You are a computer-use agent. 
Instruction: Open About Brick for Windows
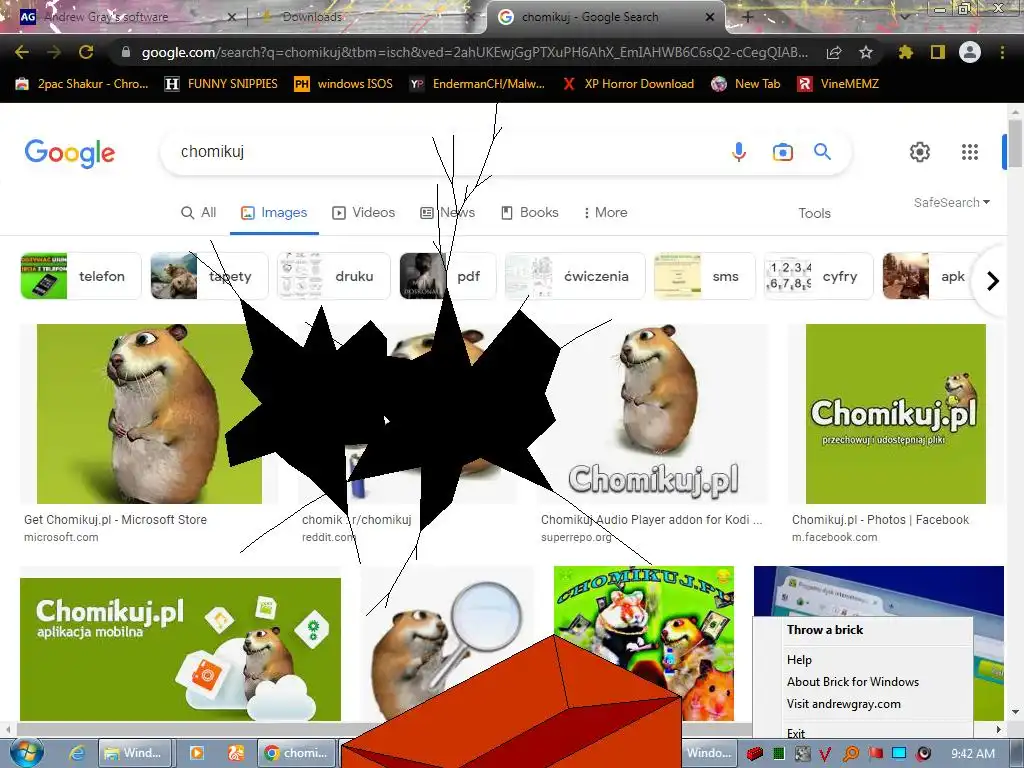852,682
